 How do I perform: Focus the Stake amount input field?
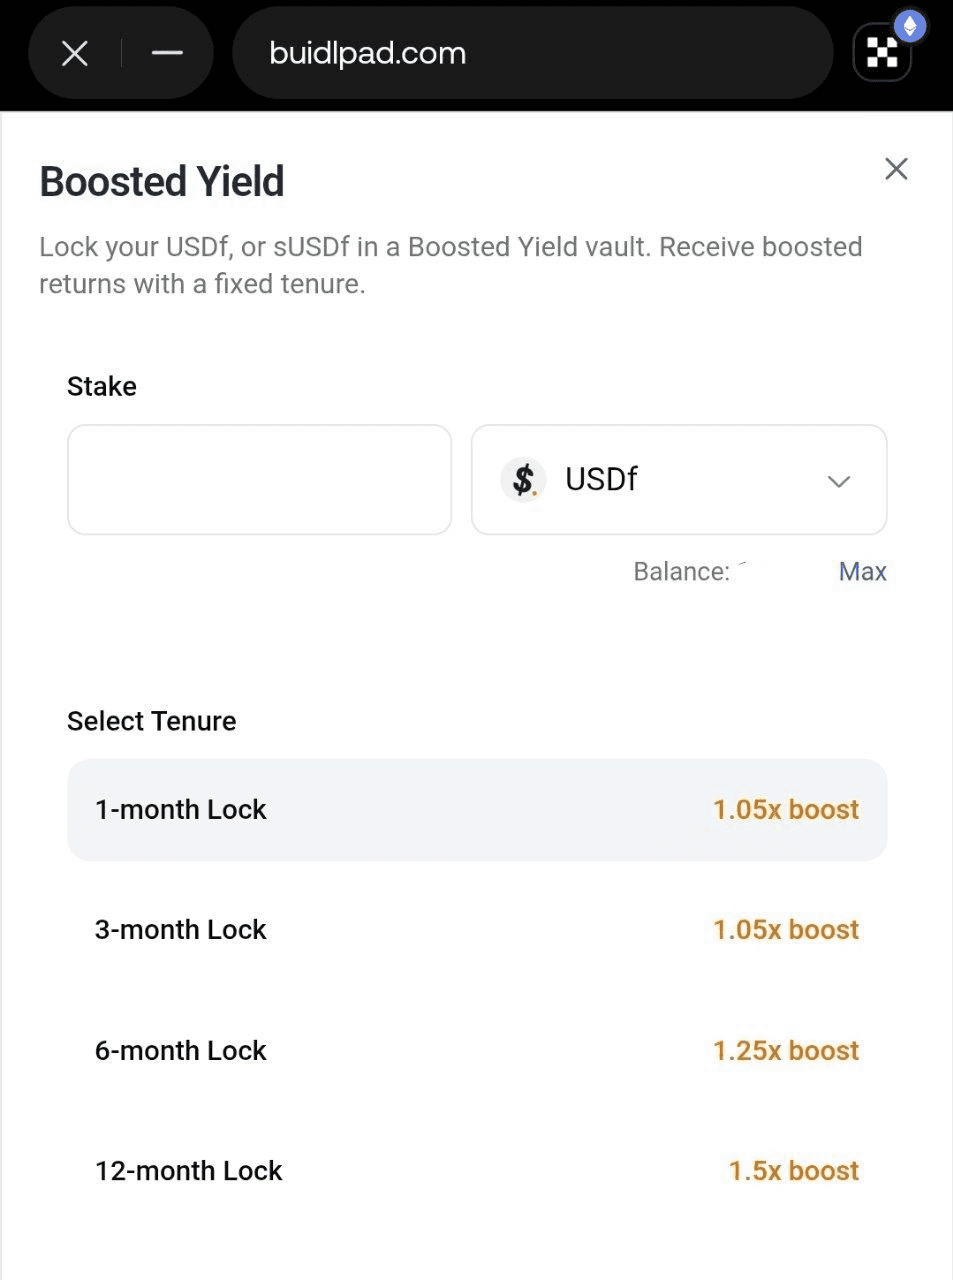point(259,480)
